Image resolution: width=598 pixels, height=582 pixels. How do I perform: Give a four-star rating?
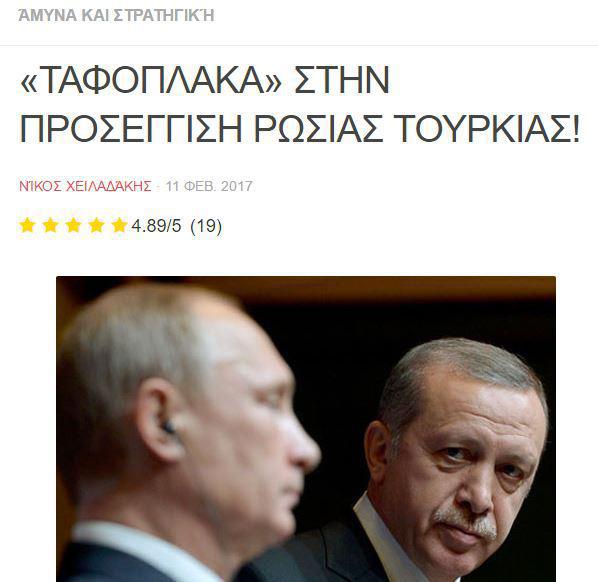[x=96, y=225]
